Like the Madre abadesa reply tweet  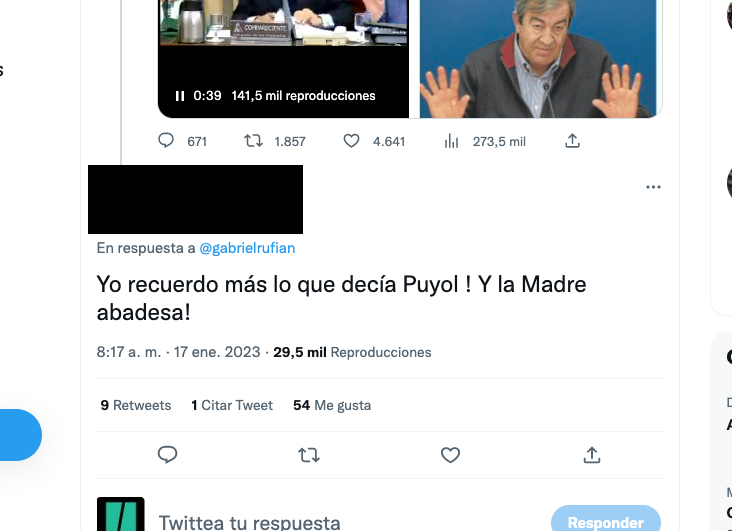click(x=450, y=455)
